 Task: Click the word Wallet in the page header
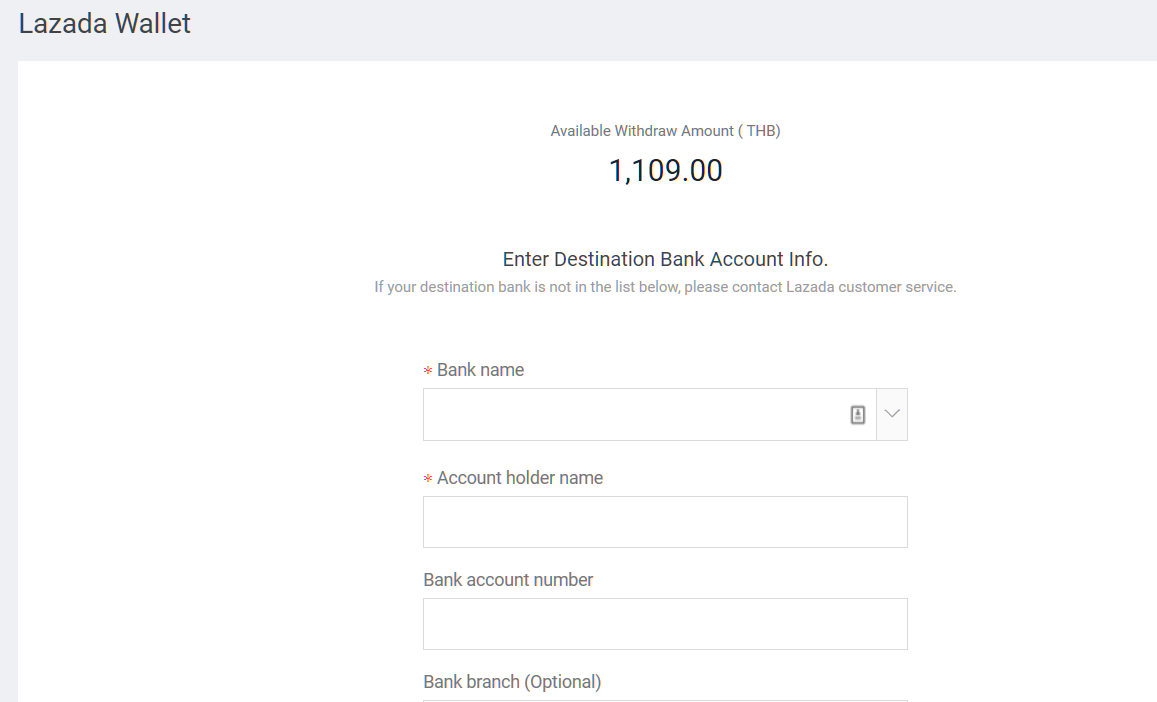153,24
